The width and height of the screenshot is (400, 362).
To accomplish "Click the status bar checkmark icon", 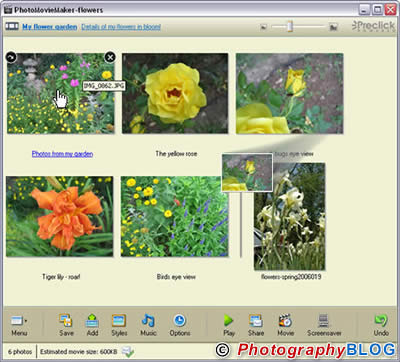I will [x=128, y=352].
